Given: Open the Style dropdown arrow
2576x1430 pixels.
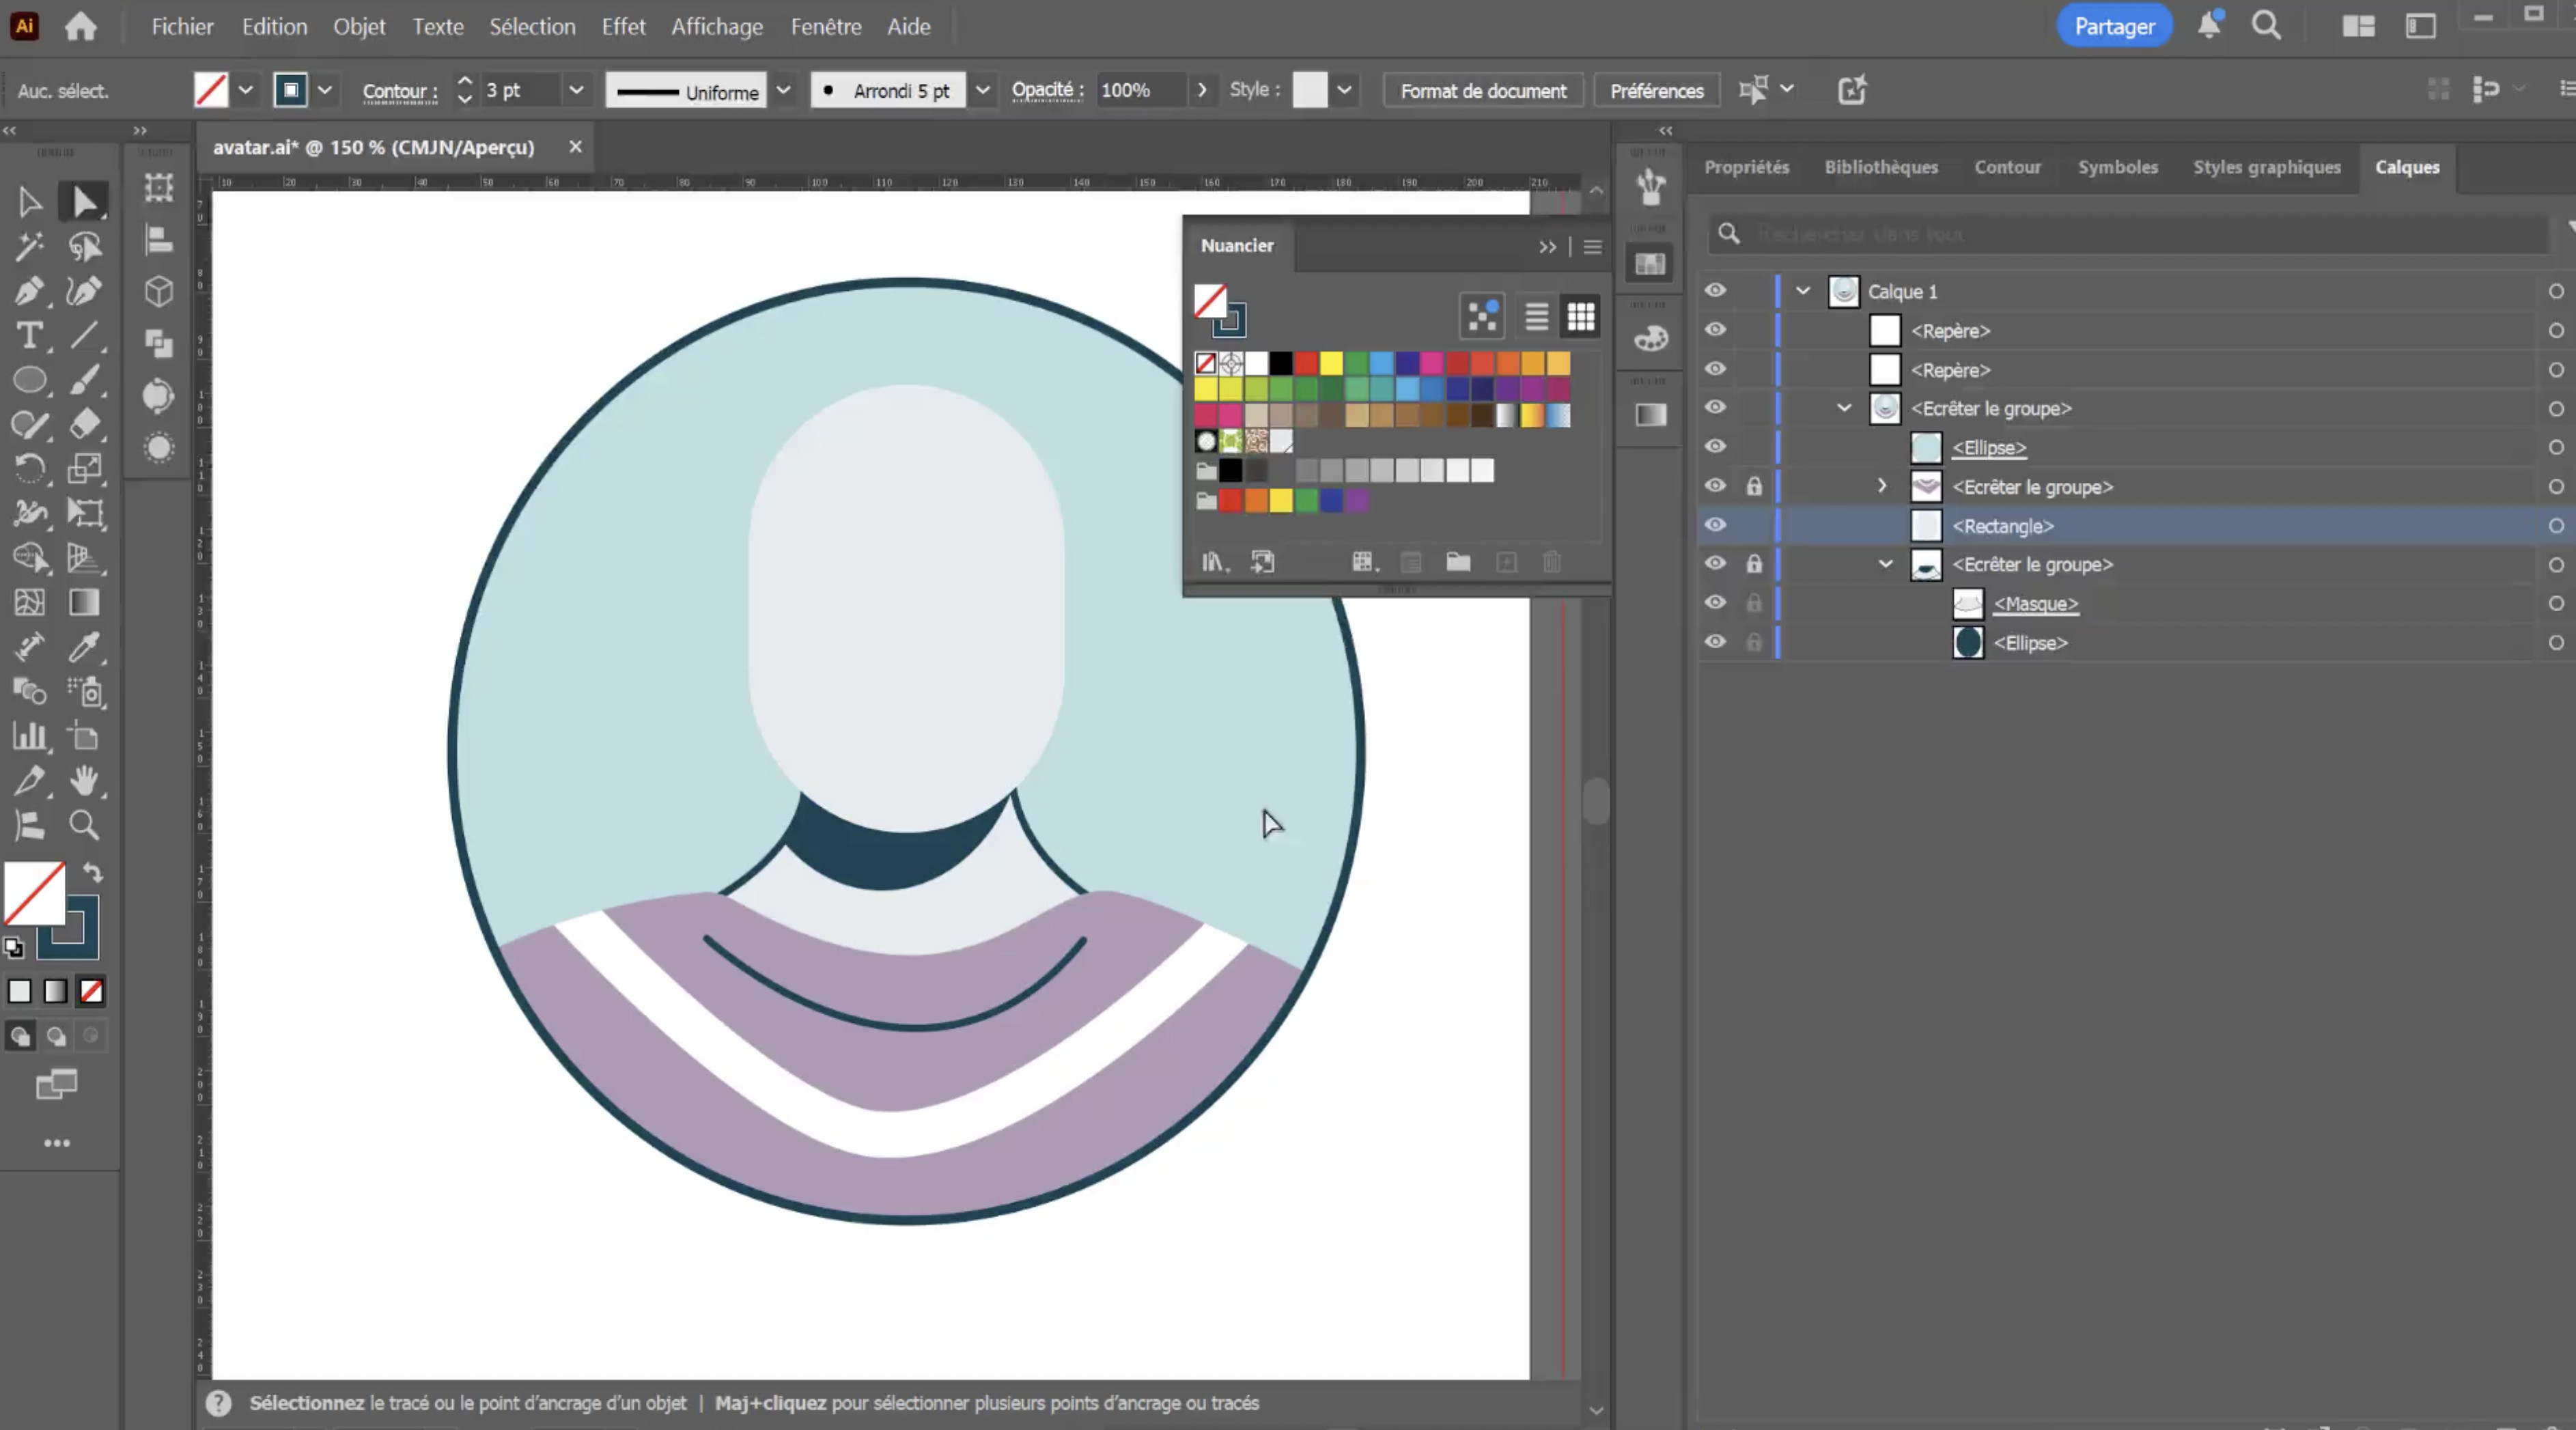Looking at the screenshot, I should tap(1344, 91).
